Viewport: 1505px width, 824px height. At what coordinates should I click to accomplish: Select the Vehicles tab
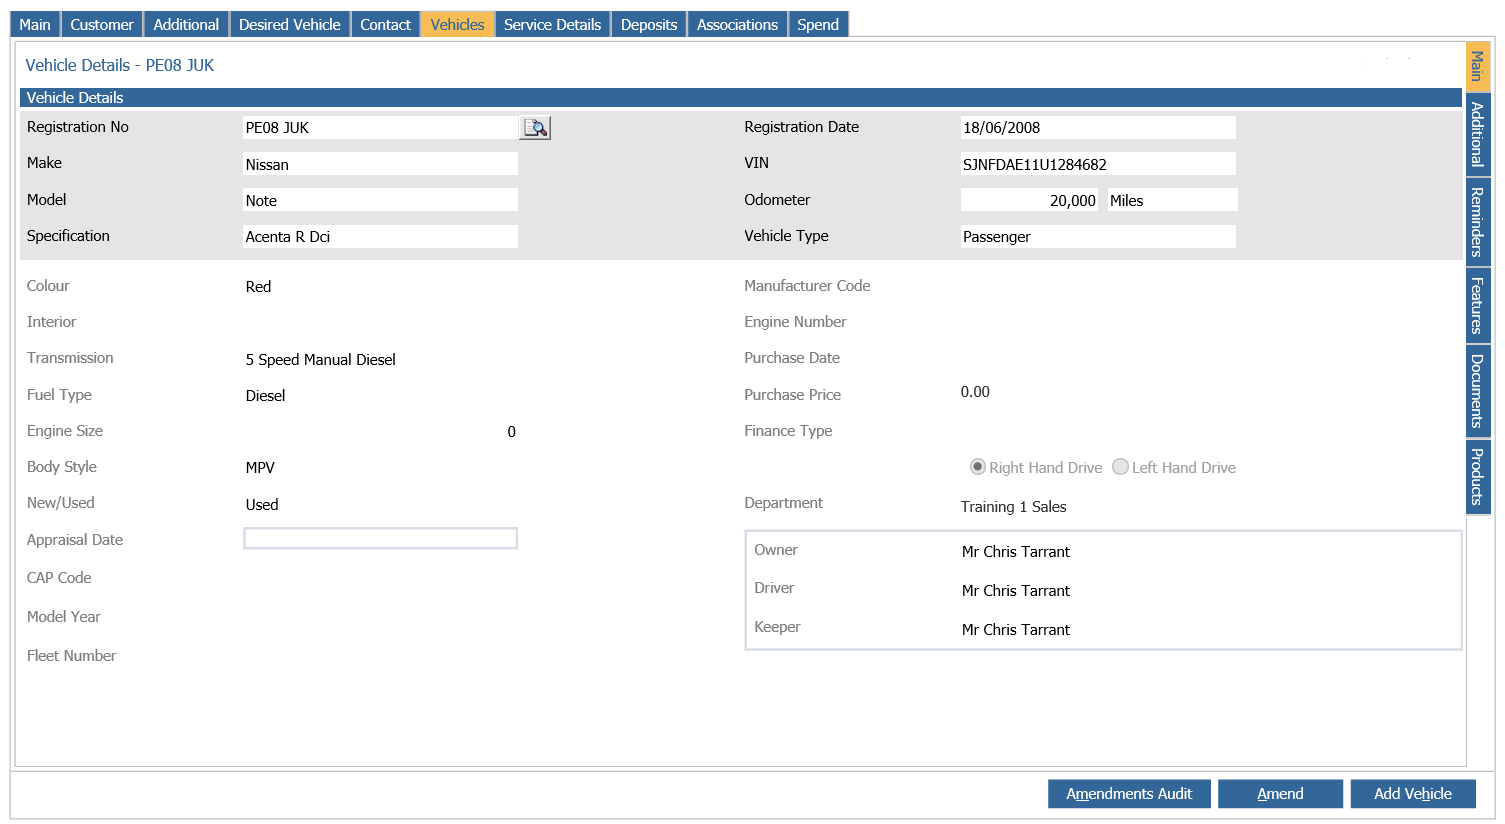(x=458, y=24)
